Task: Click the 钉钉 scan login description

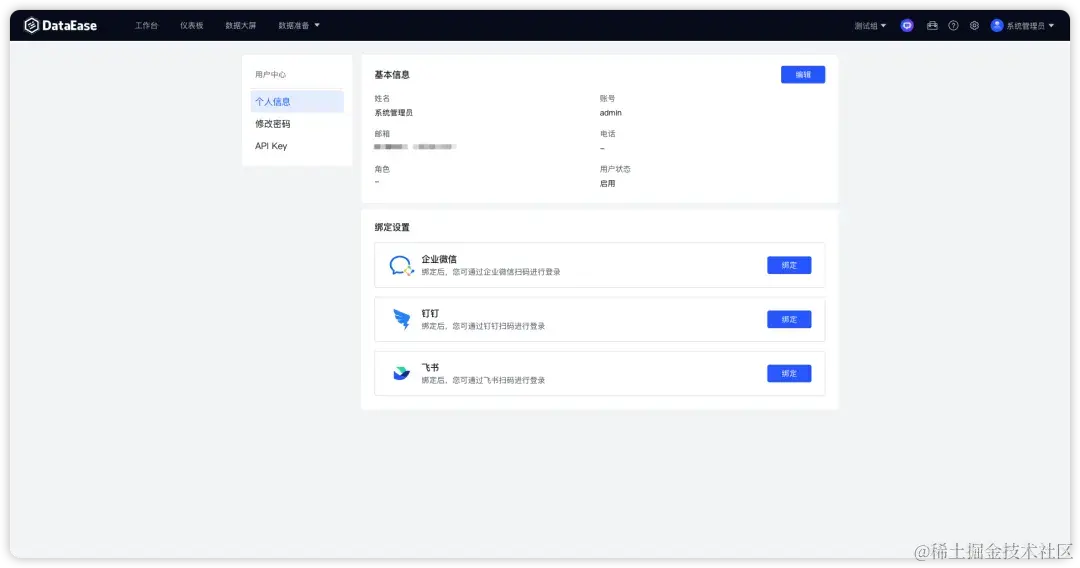Action: pyautogui.click(x=484, y=326)
